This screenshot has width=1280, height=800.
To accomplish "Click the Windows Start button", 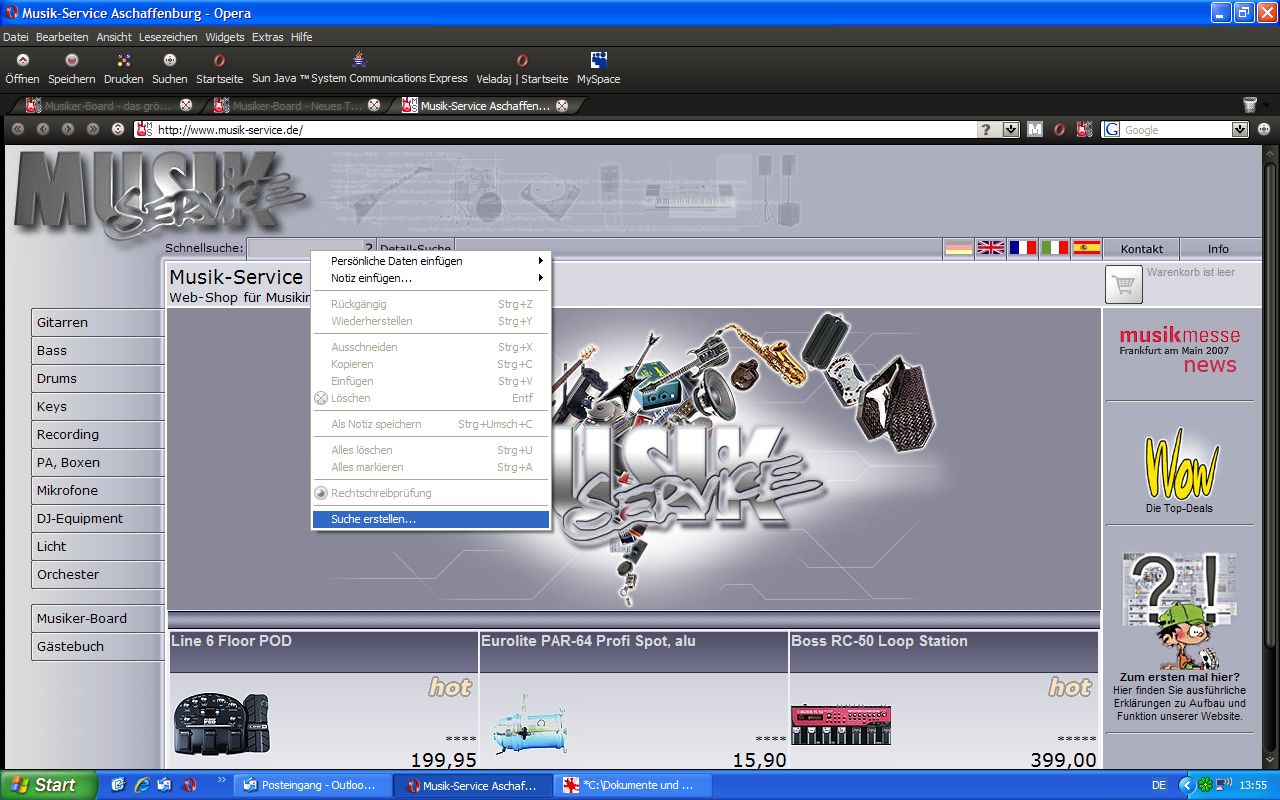I will pos(48,785).
